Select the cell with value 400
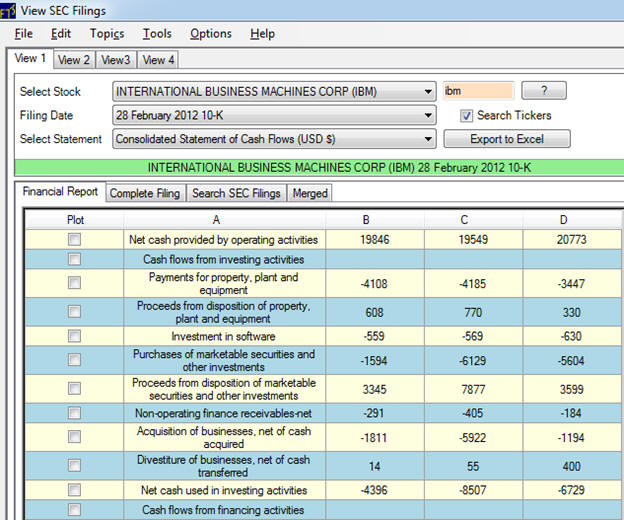The image size is (624, 520). tap(571, 466)
